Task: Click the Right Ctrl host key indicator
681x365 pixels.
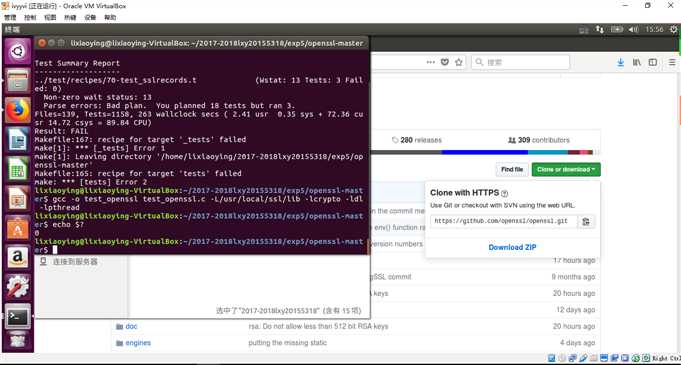Action: point(665,358)
